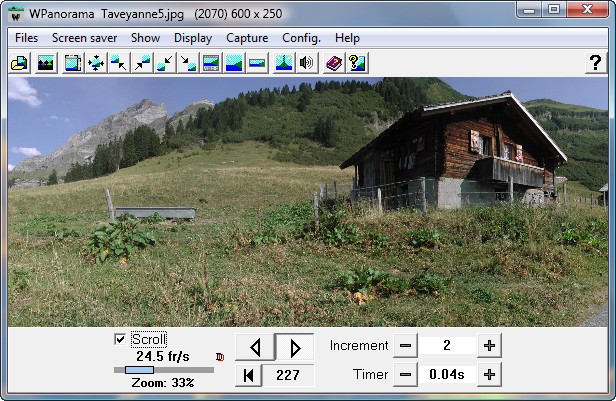Click the landscape icon with vertical zipper line
This screenshot has height=401, width=616.
point(284,63)
